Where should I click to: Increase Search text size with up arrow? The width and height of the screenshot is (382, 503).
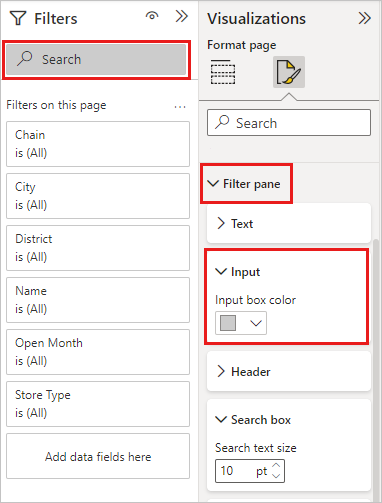click(276, 465)
